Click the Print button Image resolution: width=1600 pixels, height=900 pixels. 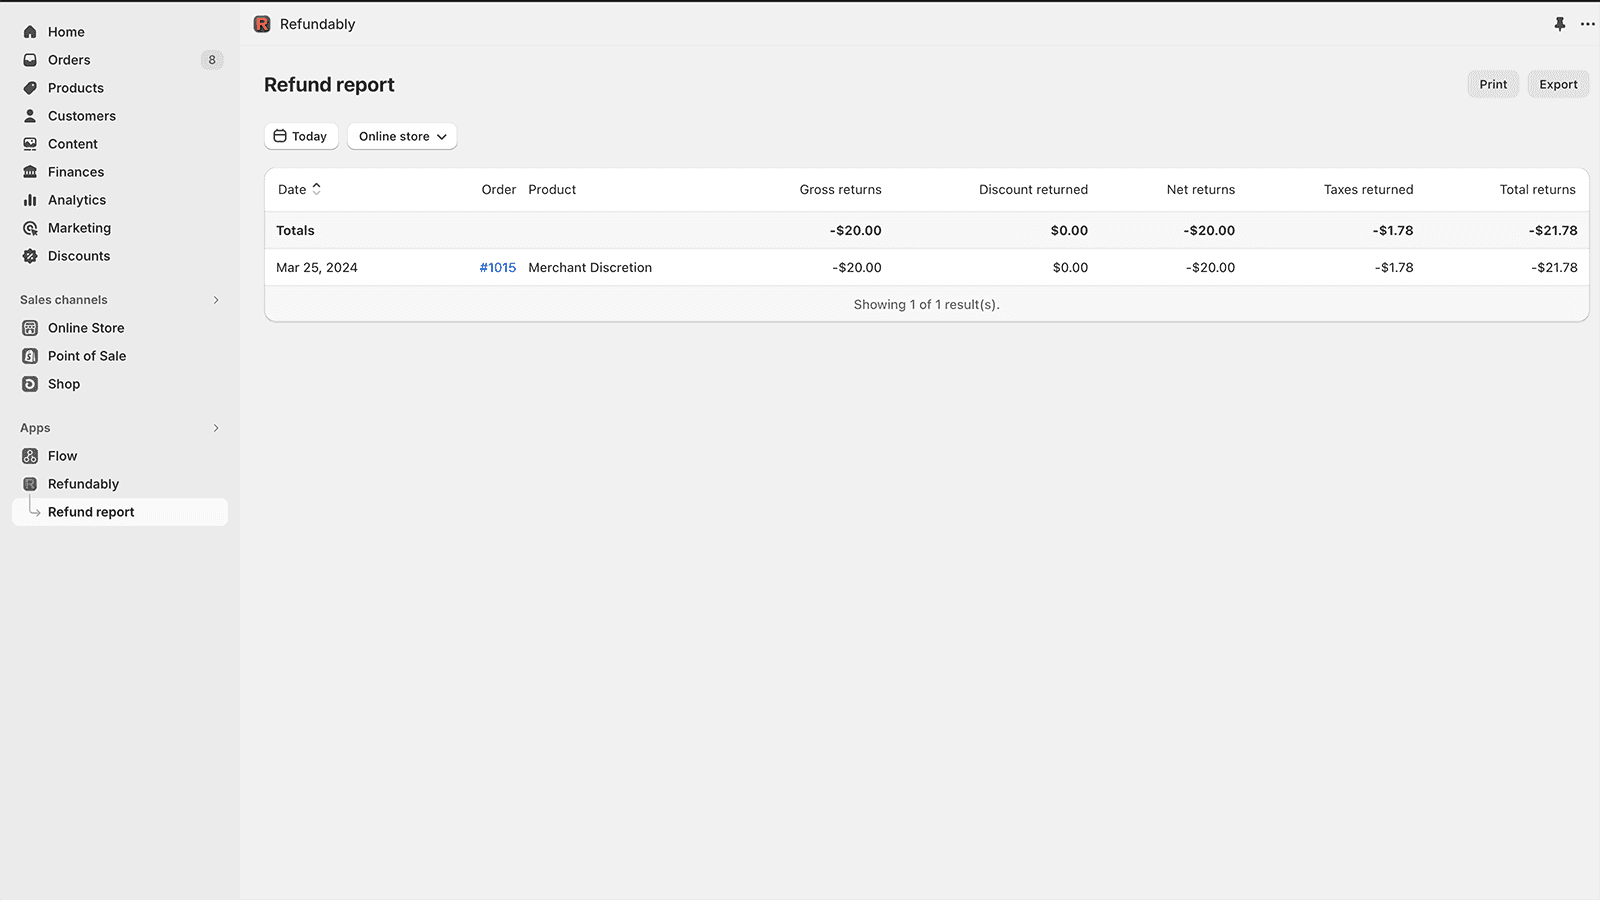1492,84
